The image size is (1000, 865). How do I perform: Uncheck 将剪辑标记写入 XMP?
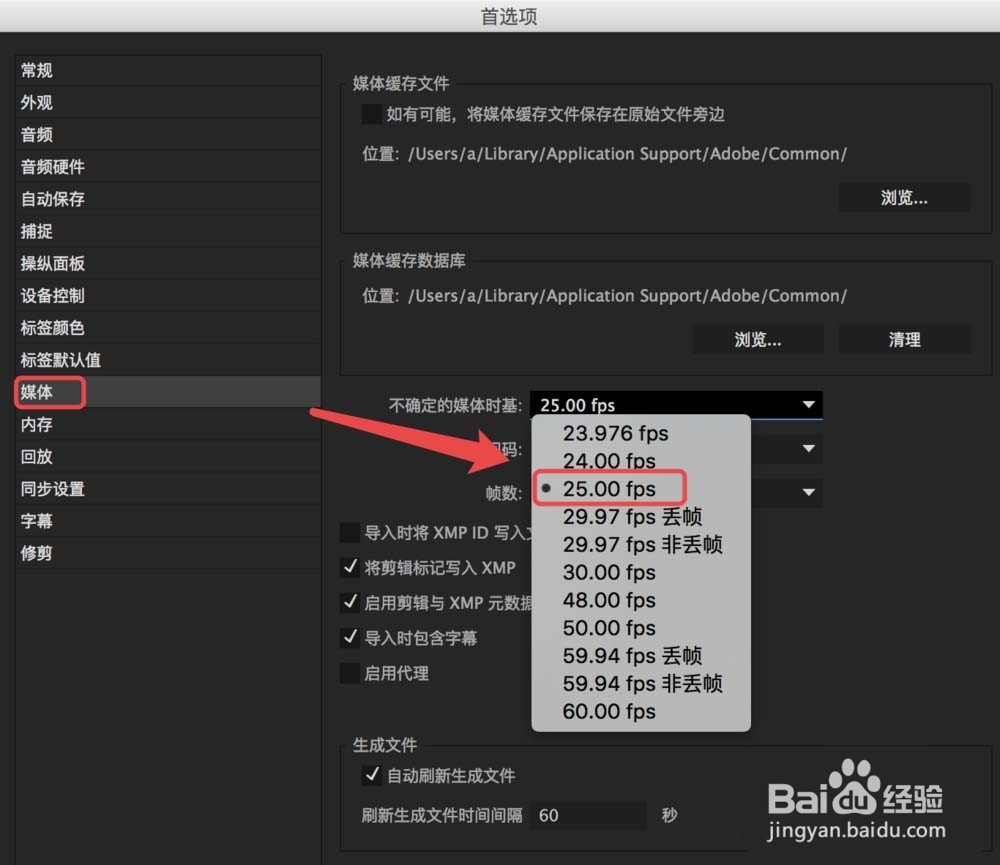click(351, 567)
